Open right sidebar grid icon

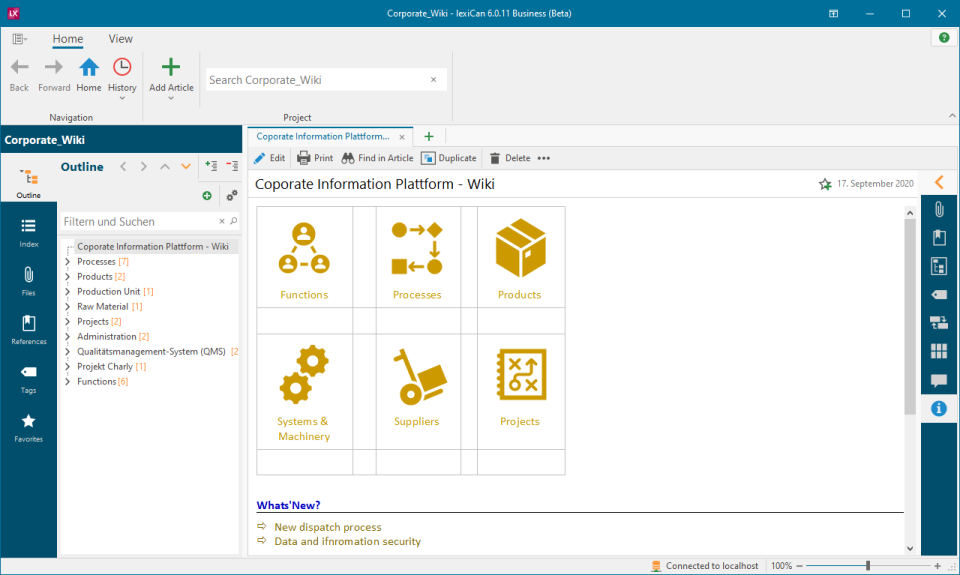point(939,351)
